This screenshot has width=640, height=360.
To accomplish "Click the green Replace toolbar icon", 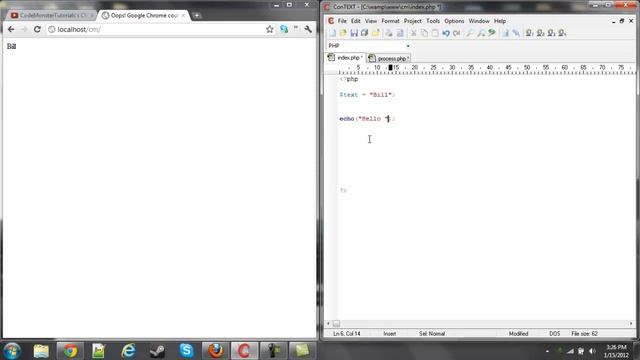I will click(492, 33).
